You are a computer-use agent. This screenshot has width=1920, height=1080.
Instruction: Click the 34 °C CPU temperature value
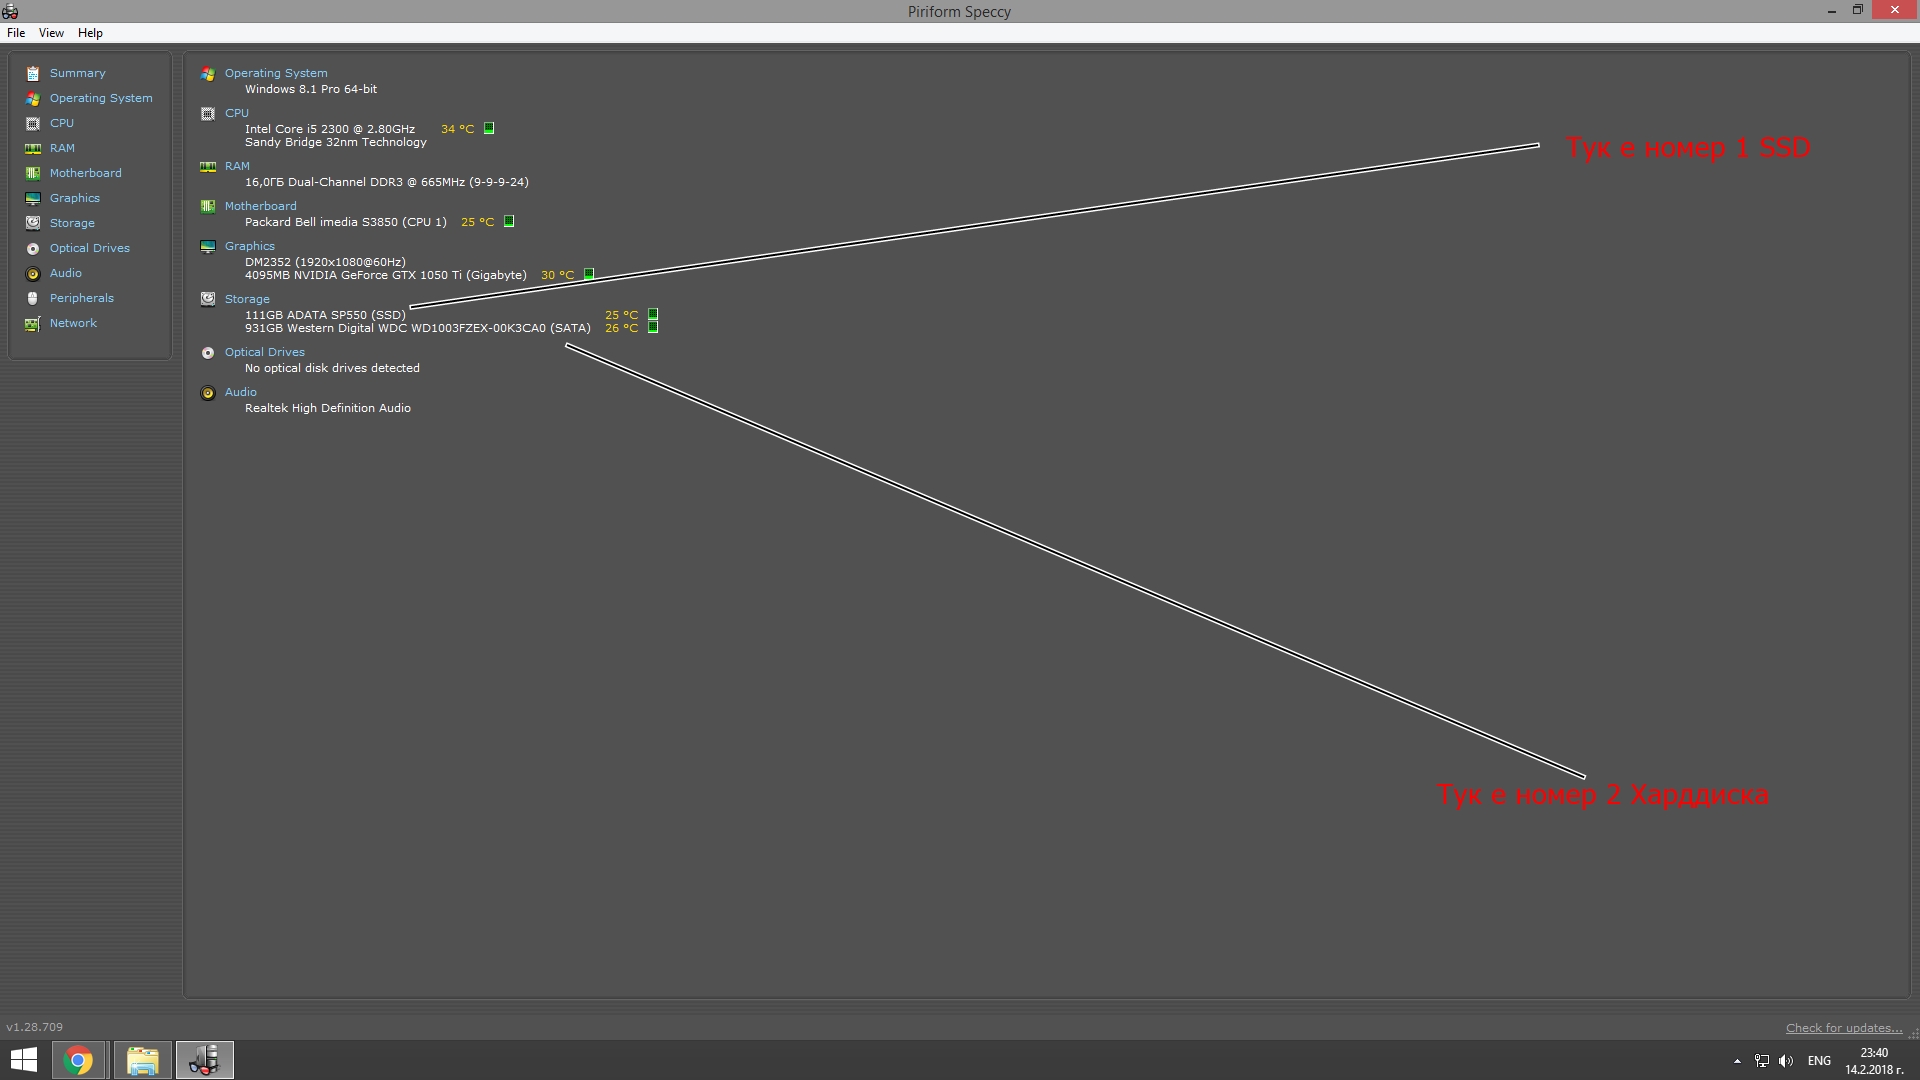point(458,129)
